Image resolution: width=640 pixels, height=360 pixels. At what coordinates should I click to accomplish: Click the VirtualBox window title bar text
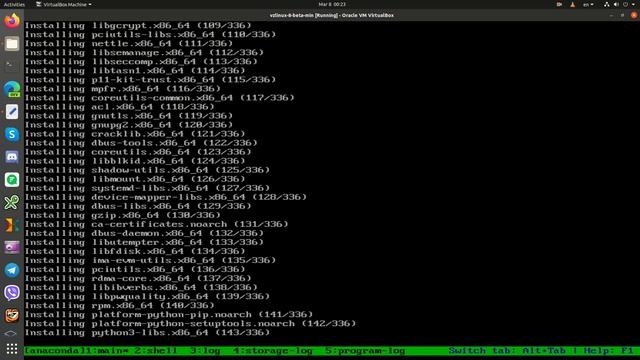[331, 16]
